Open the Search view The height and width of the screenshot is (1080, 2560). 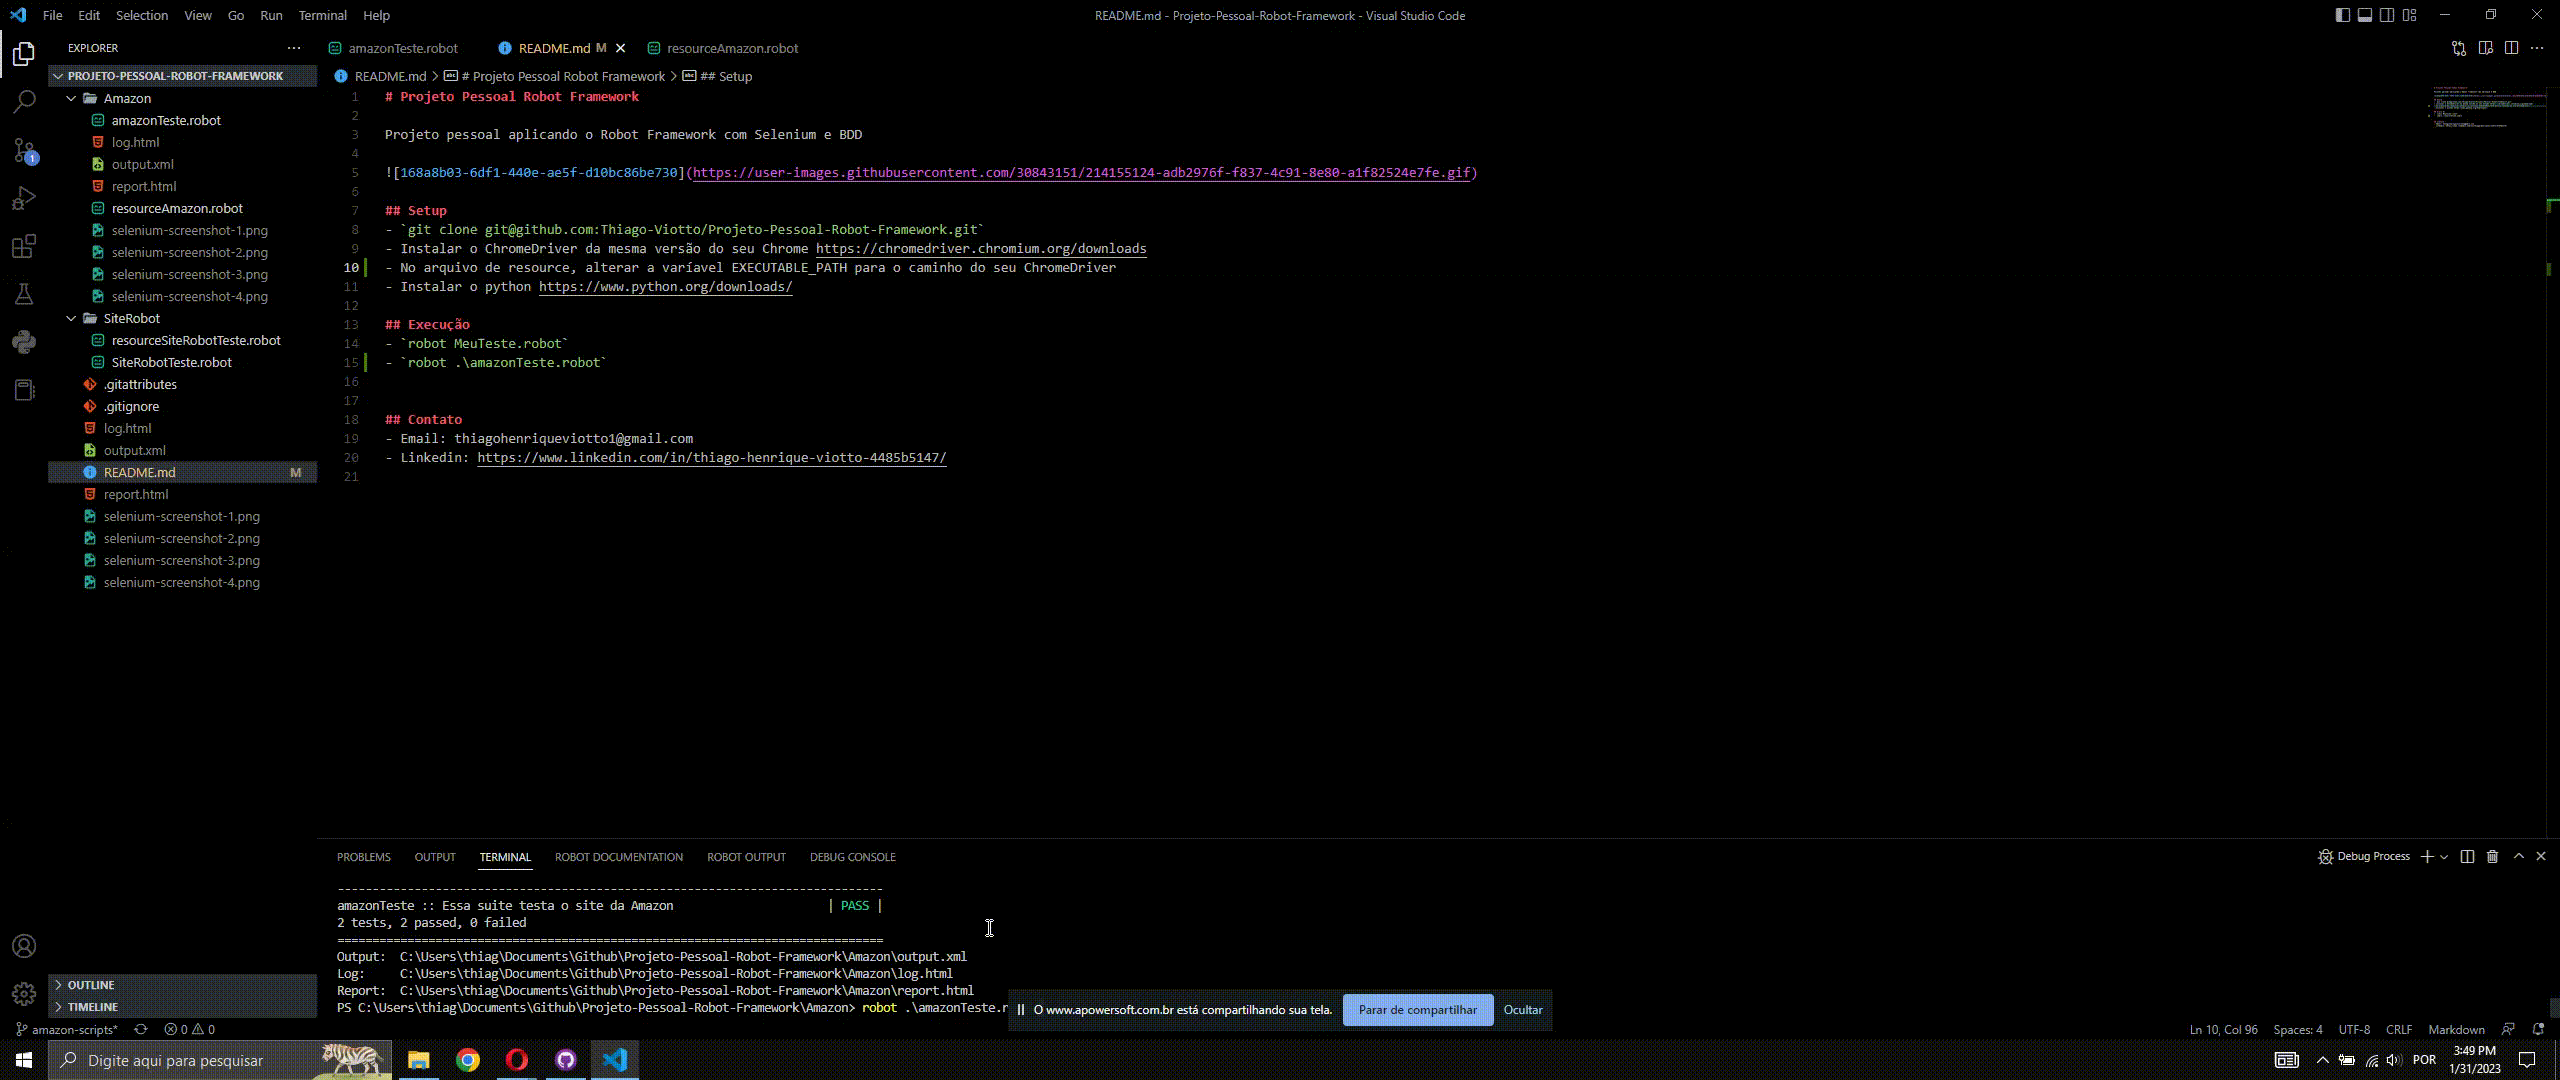[x=24, y=101]
